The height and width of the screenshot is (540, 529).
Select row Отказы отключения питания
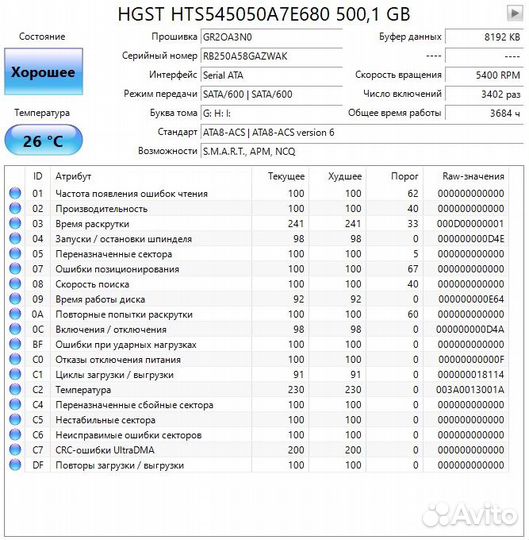pyautogui.click(x=257, y=360)
